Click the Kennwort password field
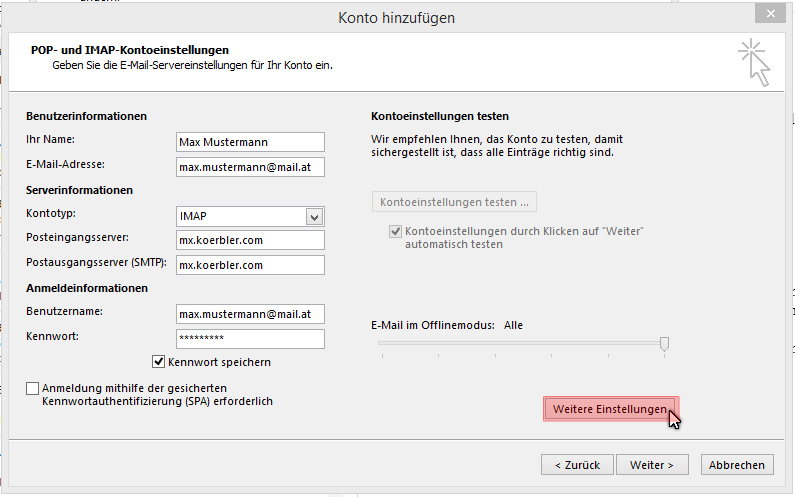795x497 pixels. [x=250, y=339]
